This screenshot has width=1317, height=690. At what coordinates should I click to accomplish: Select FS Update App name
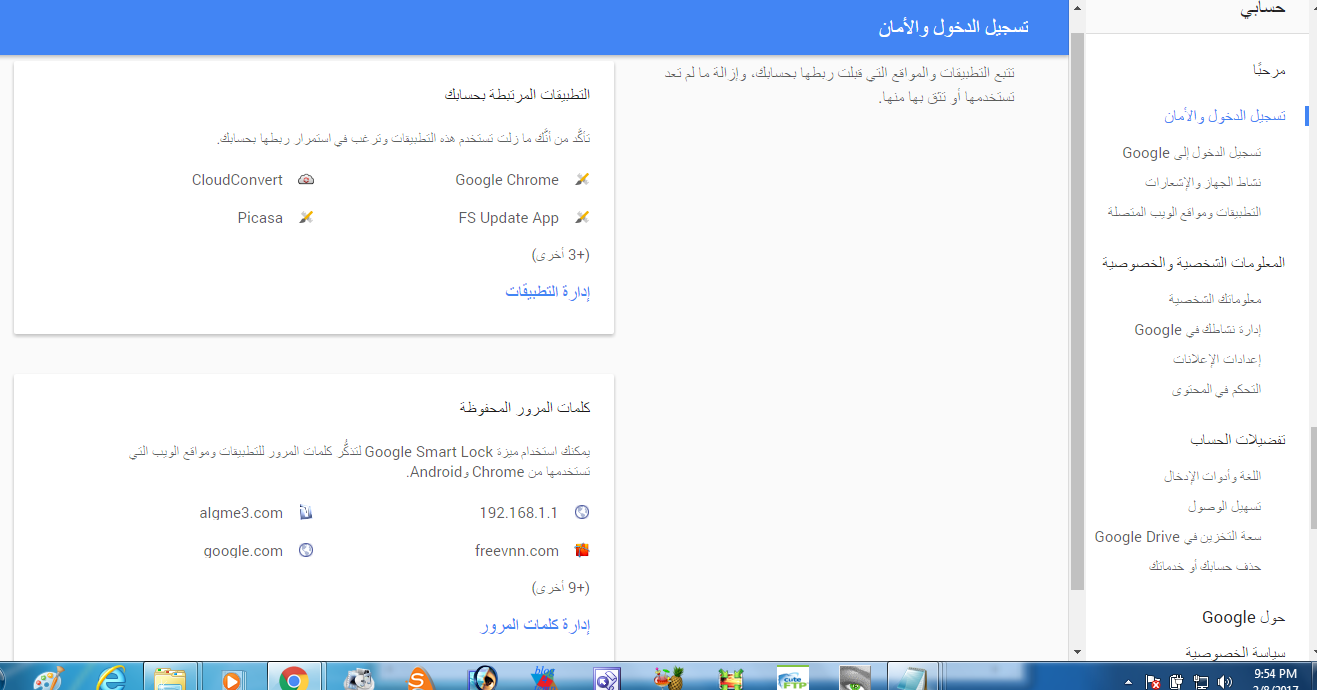pyautogui.click(x=509, y=218)
